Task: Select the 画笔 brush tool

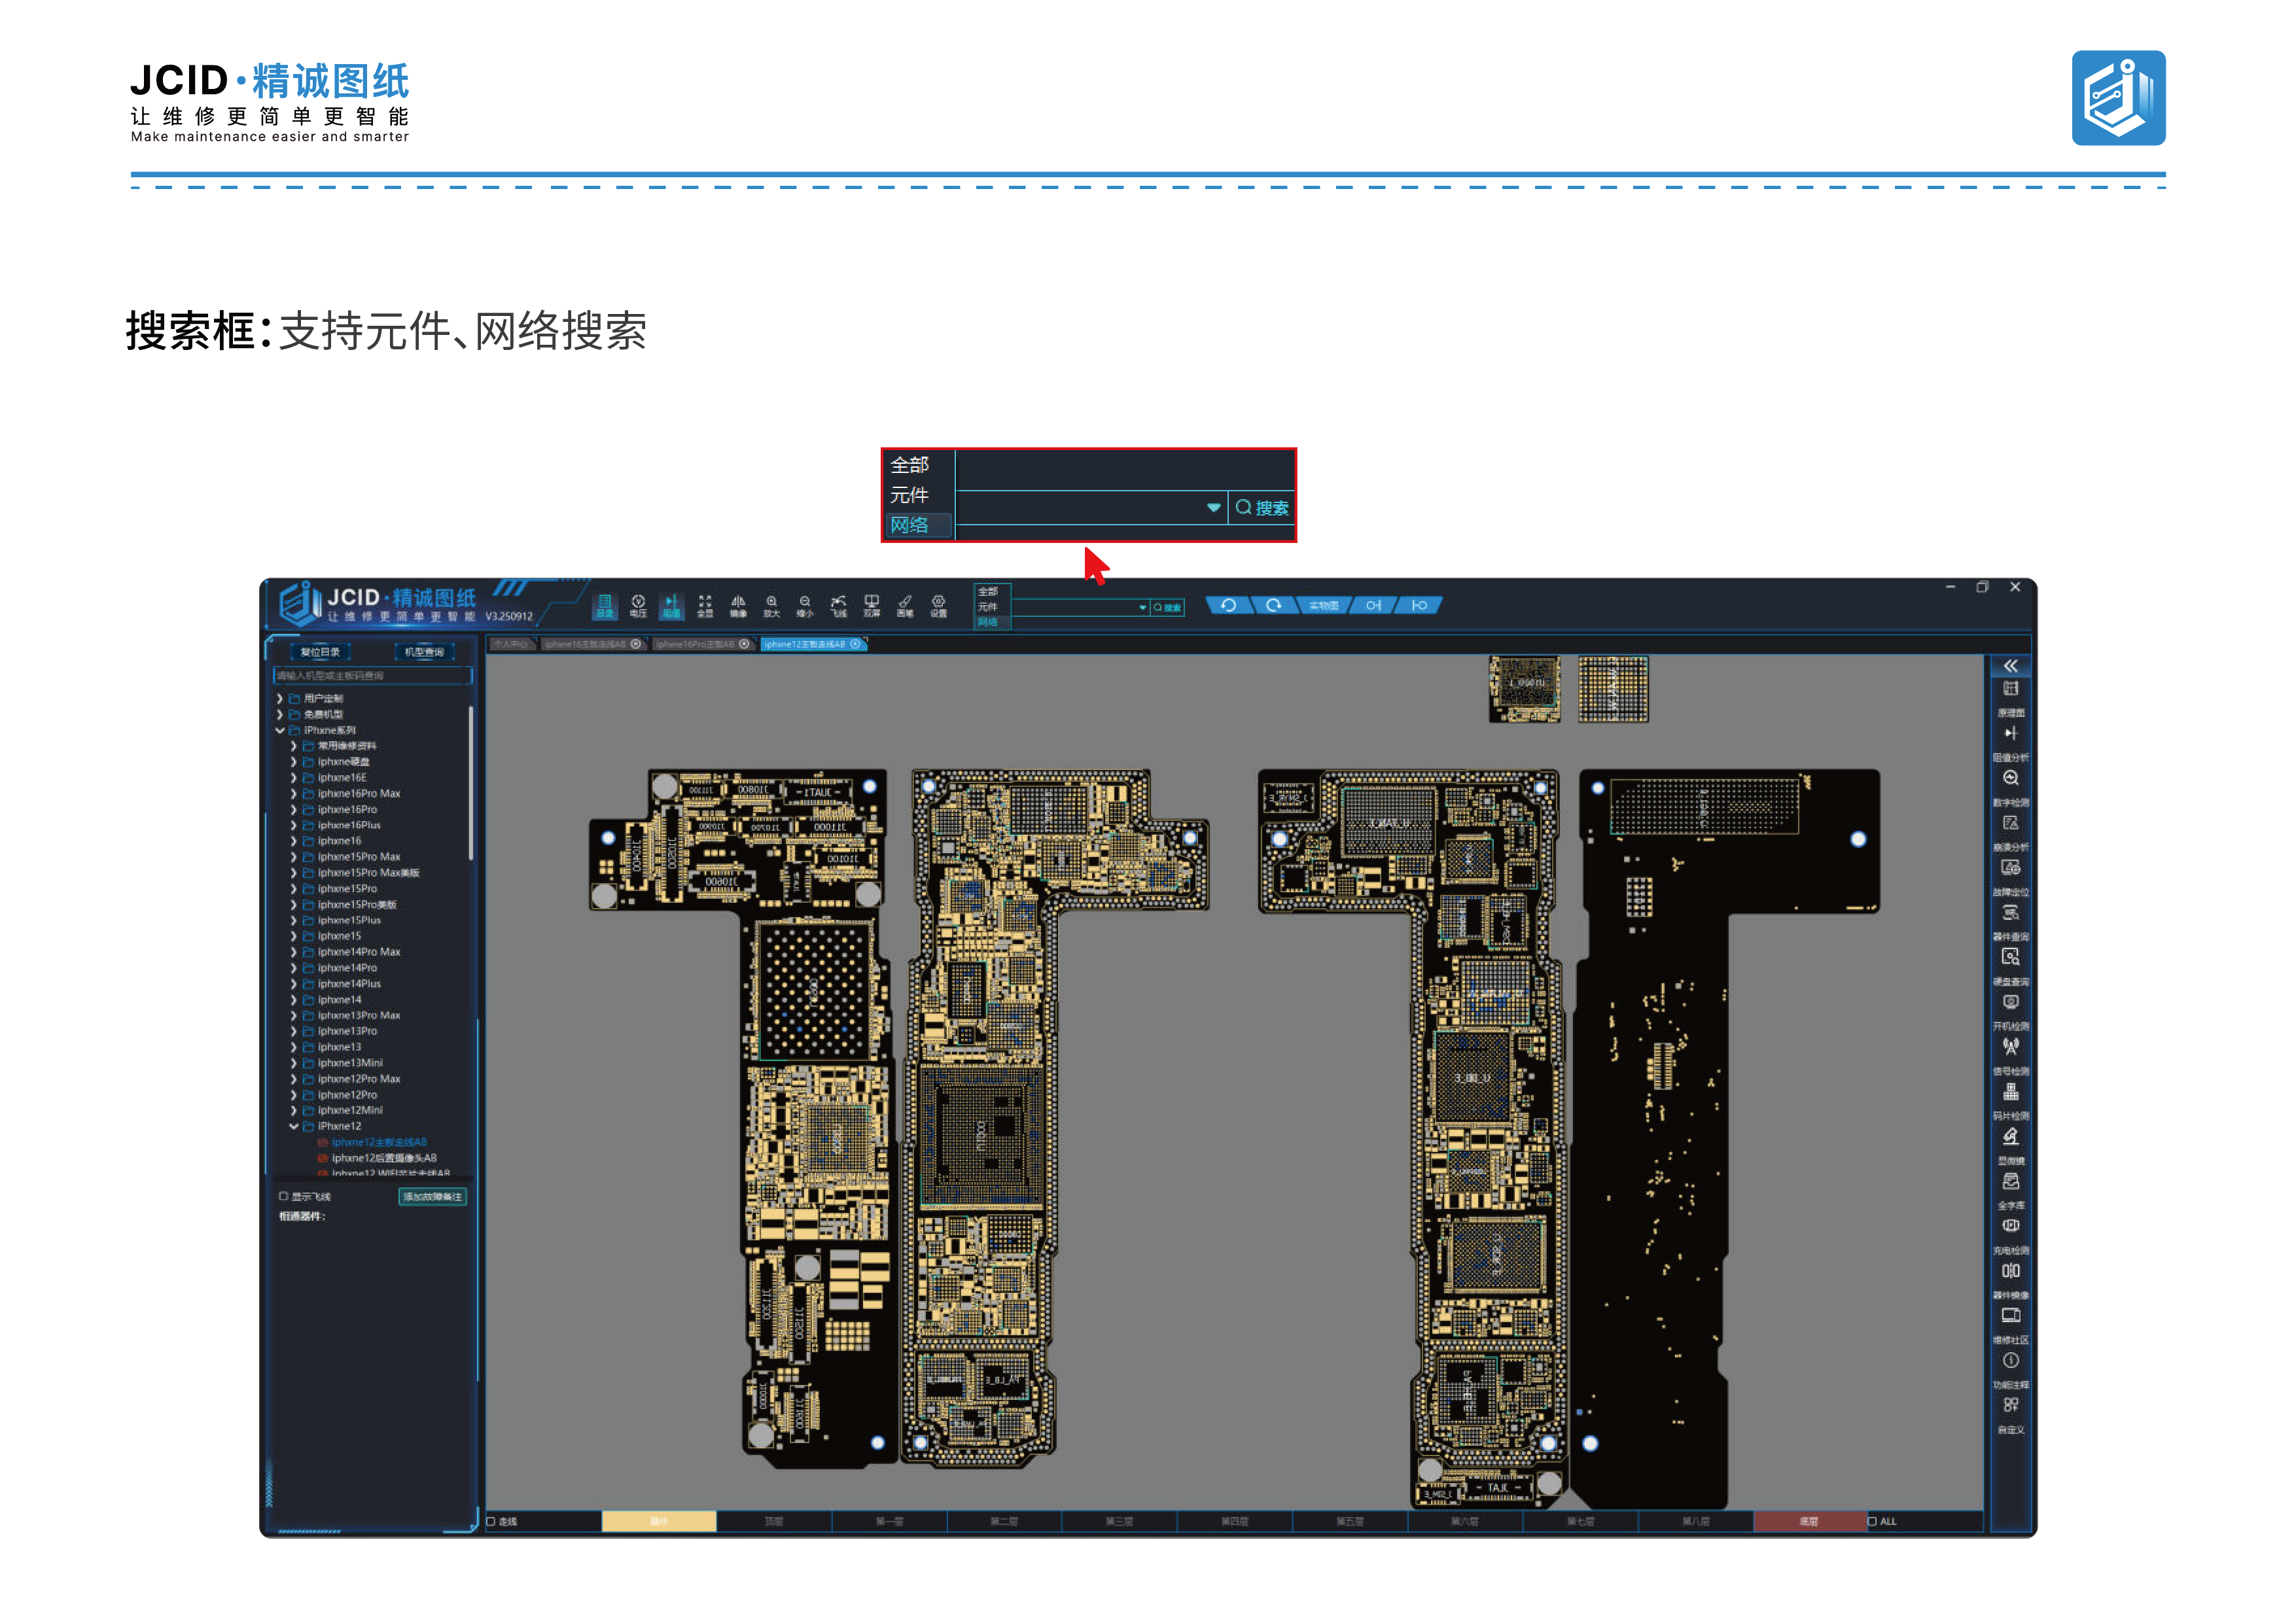Action: (905, 606)
